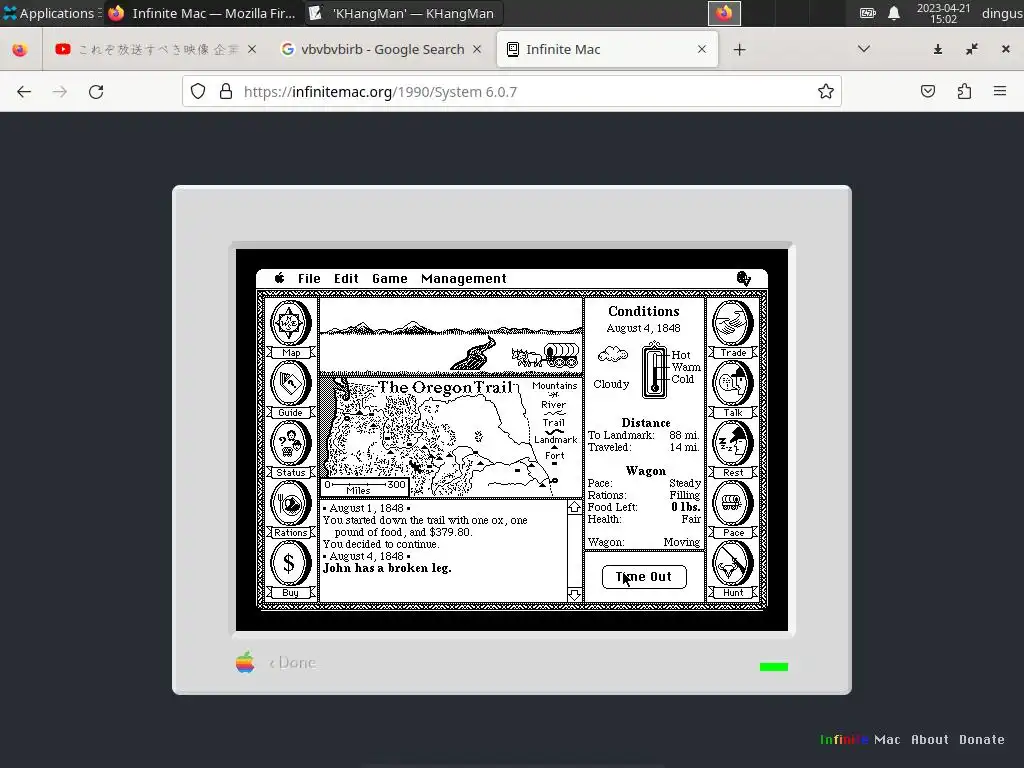Change Rations icon

(x=291, y=509)
